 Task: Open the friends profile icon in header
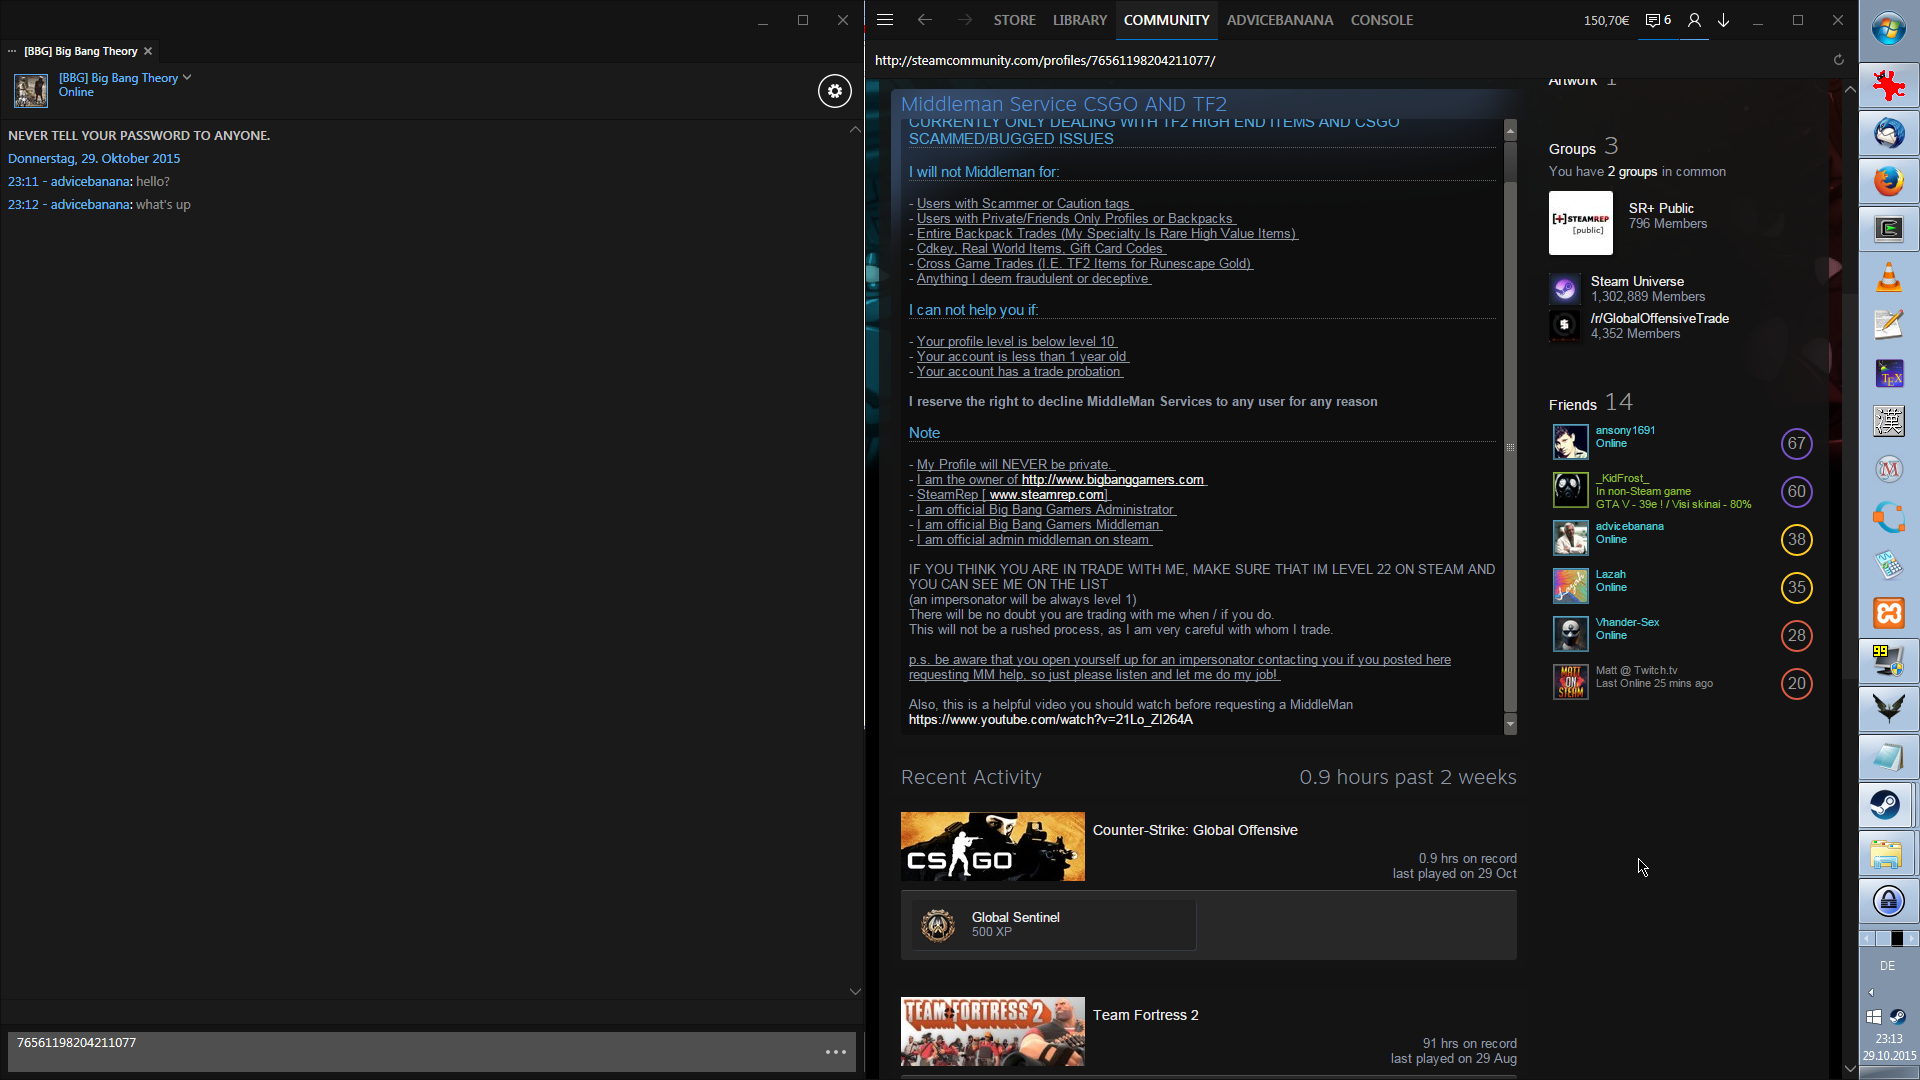(1694, 20)
